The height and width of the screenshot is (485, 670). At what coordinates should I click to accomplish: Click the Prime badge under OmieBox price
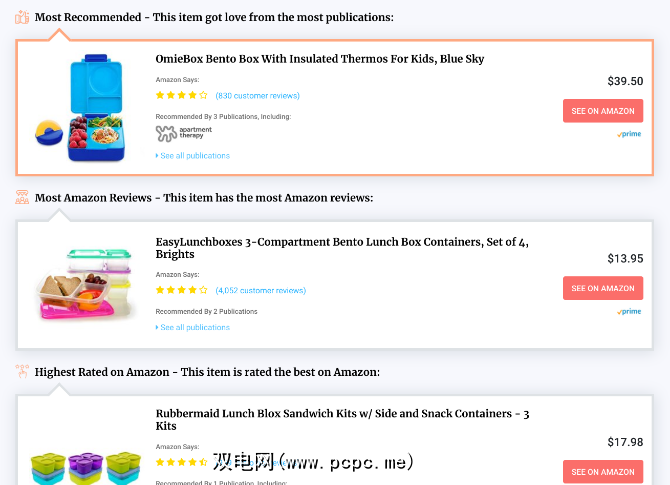point(629,134)
